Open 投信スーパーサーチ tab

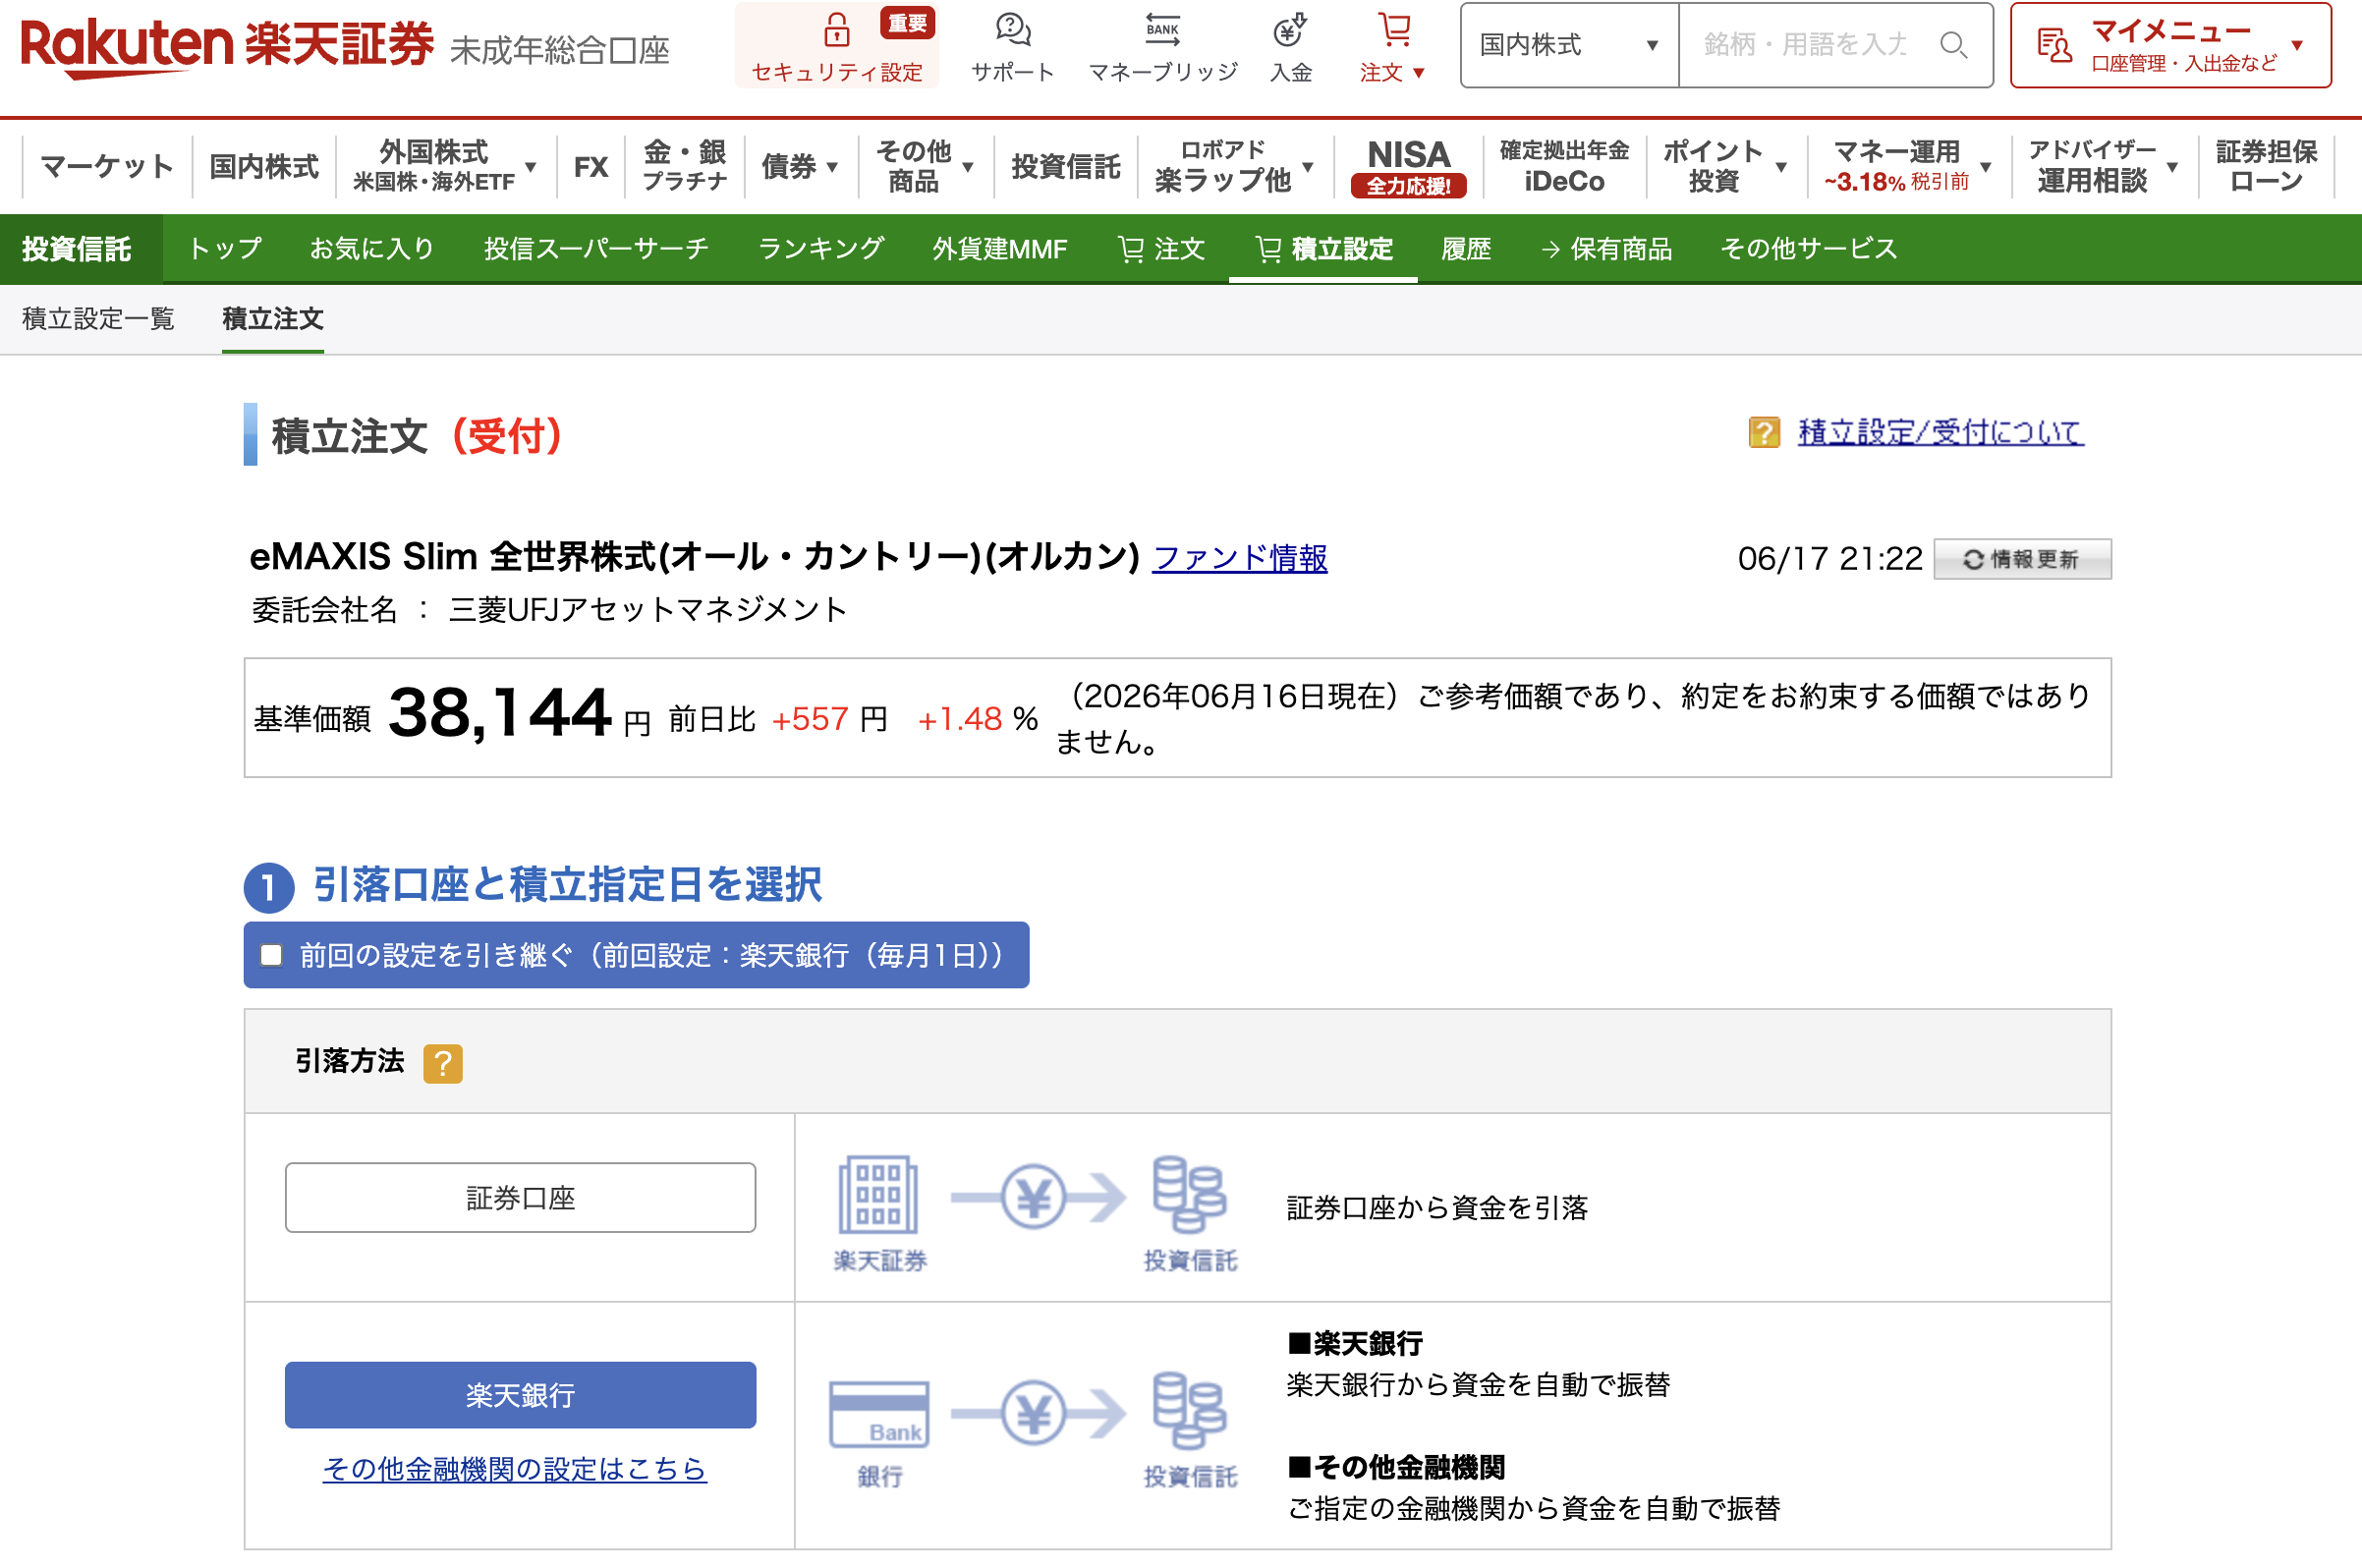pyautogui.click(x=596, y=249)
